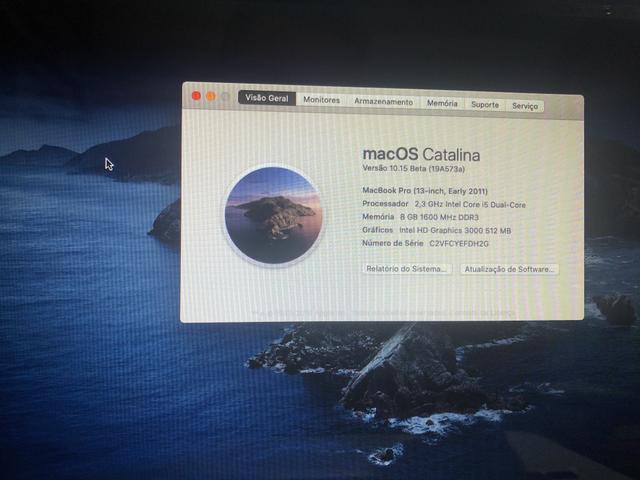
Task: Click the Processador label
Action: click(385, 203)
